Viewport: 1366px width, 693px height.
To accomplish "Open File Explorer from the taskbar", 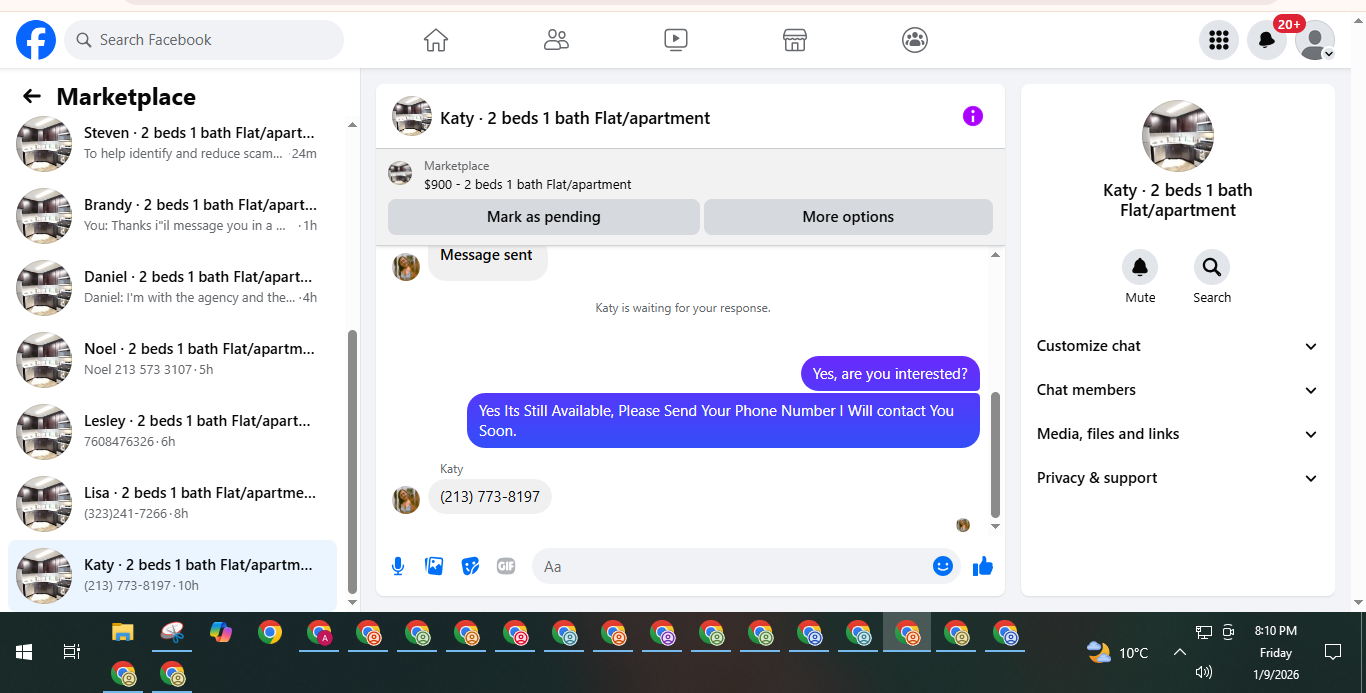I will click(122, 632).
